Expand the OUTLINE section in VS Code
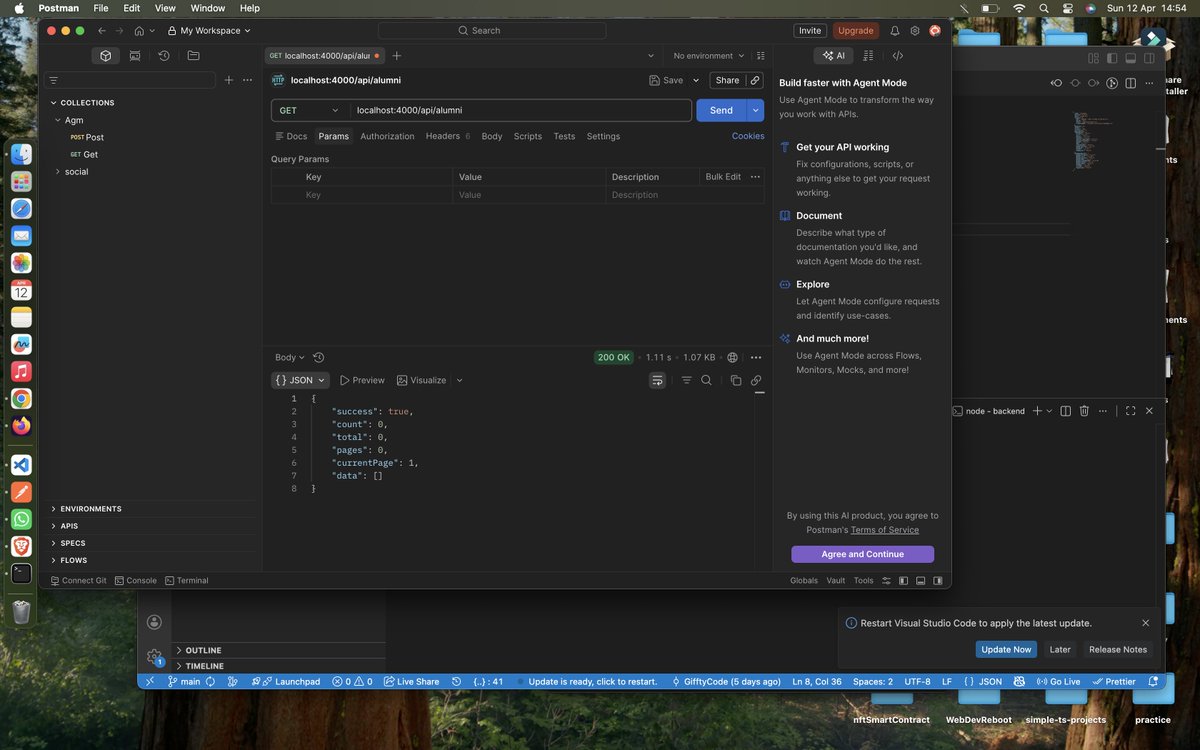 203,650
